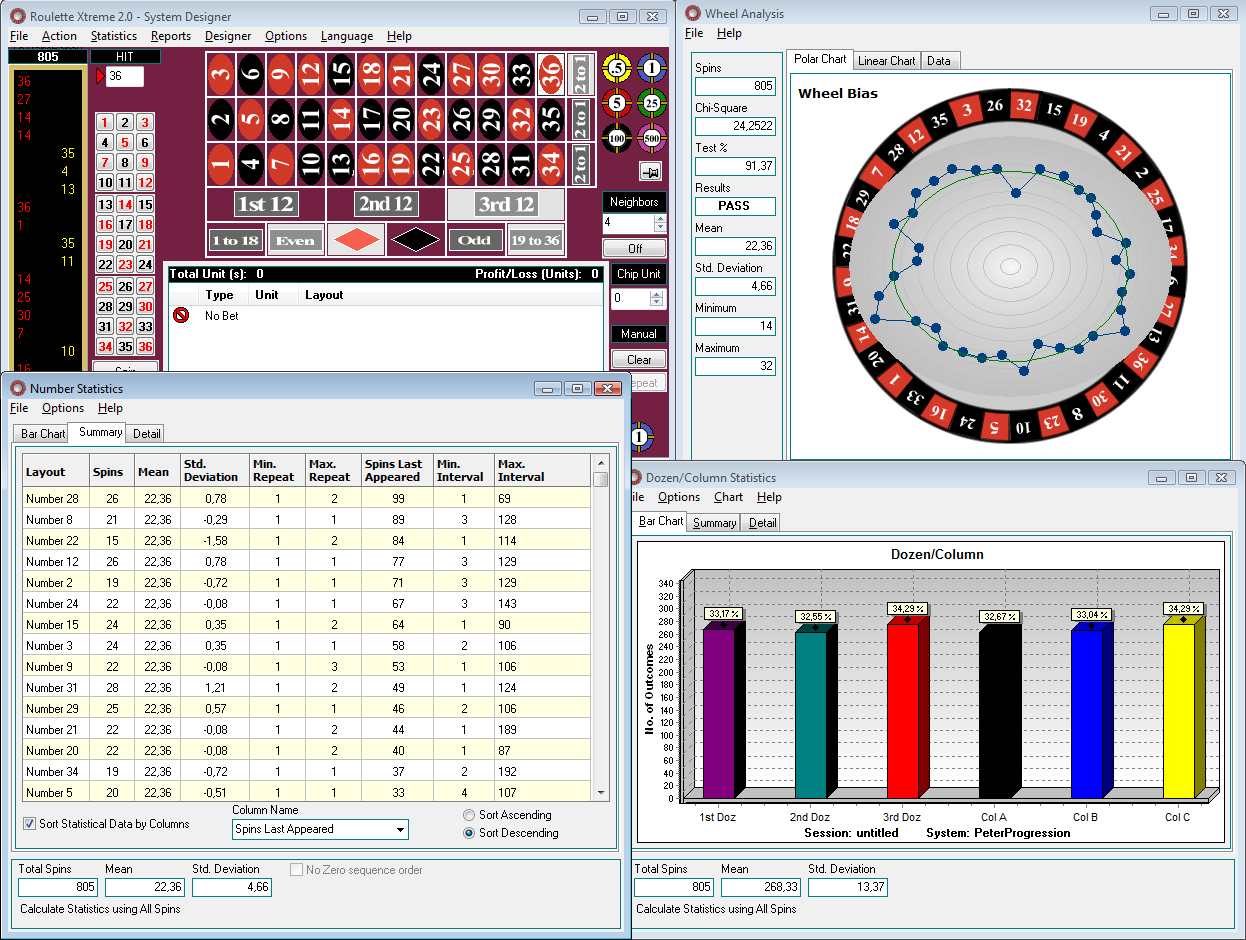
Task: Click number pad button 32
Action: pyautogui.click(x=125, y=326)
